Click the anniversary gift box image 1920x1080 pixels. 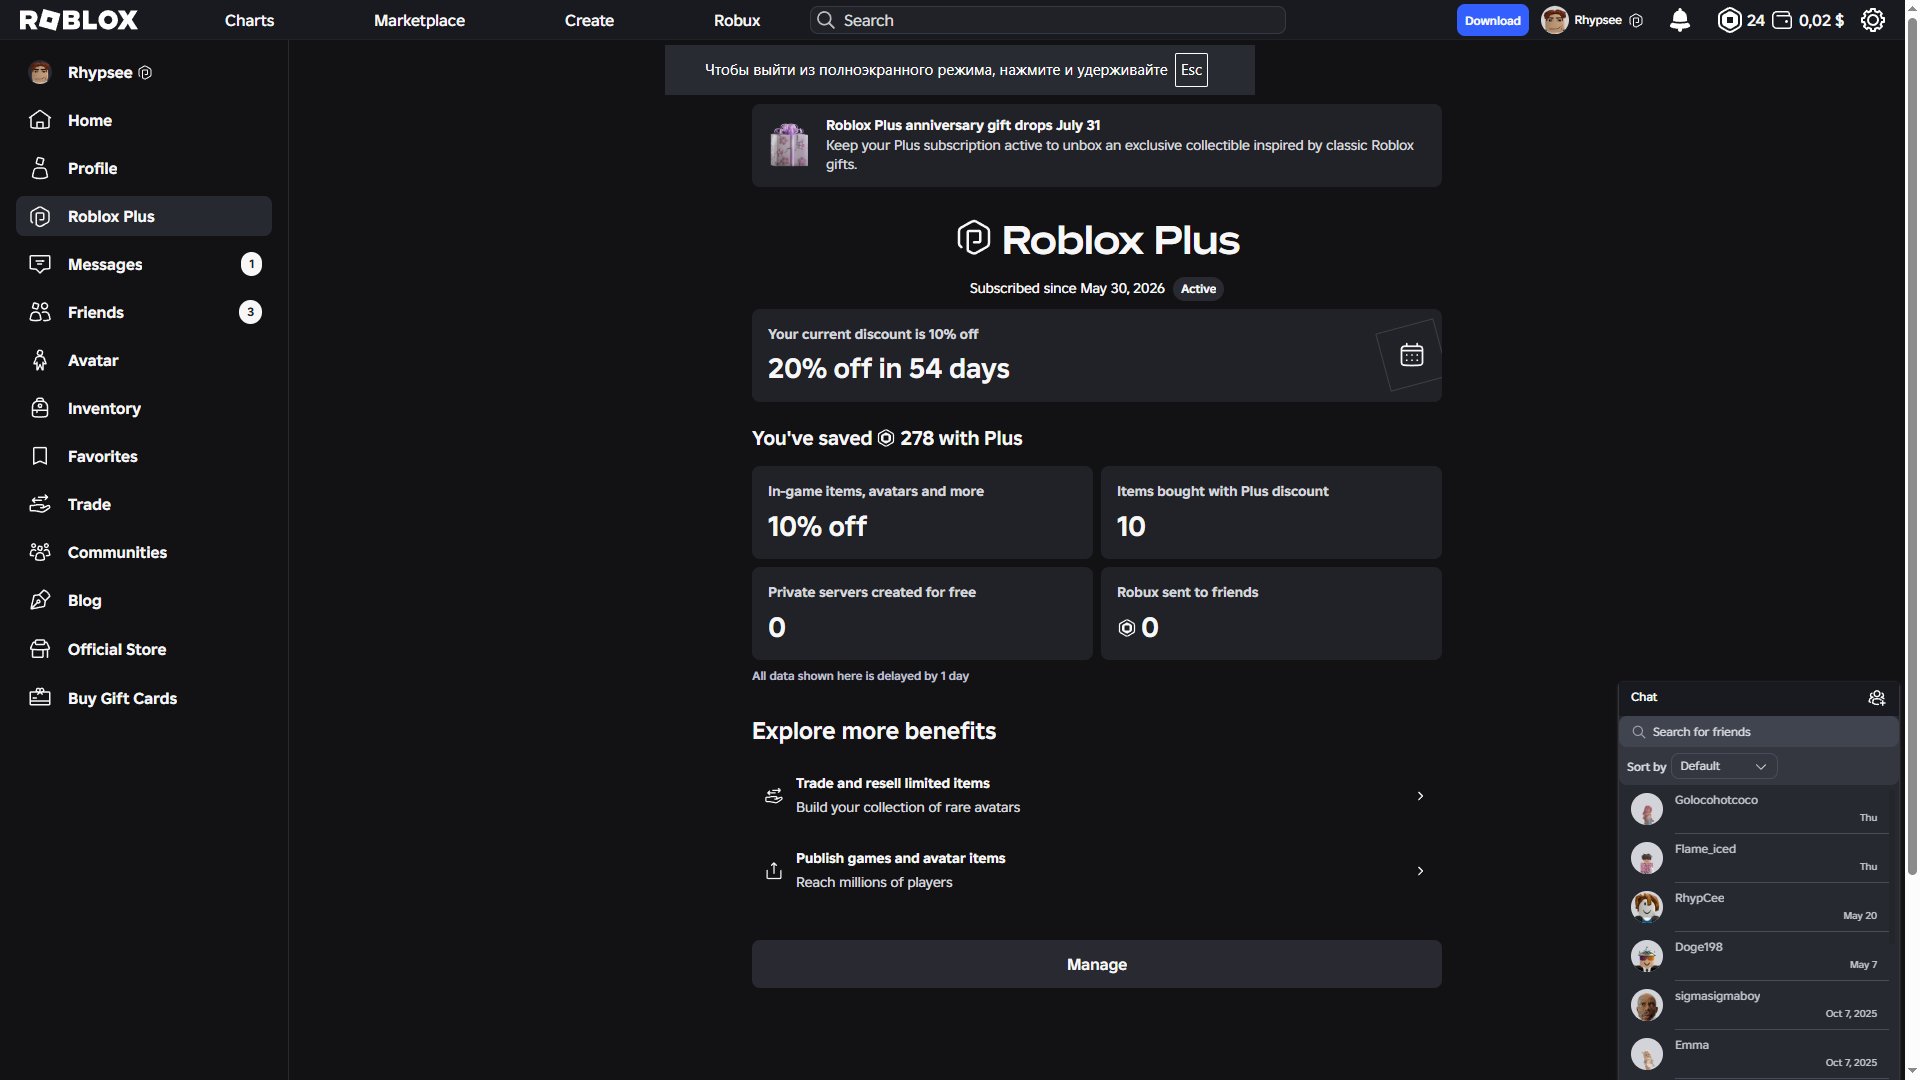point(789,145)
